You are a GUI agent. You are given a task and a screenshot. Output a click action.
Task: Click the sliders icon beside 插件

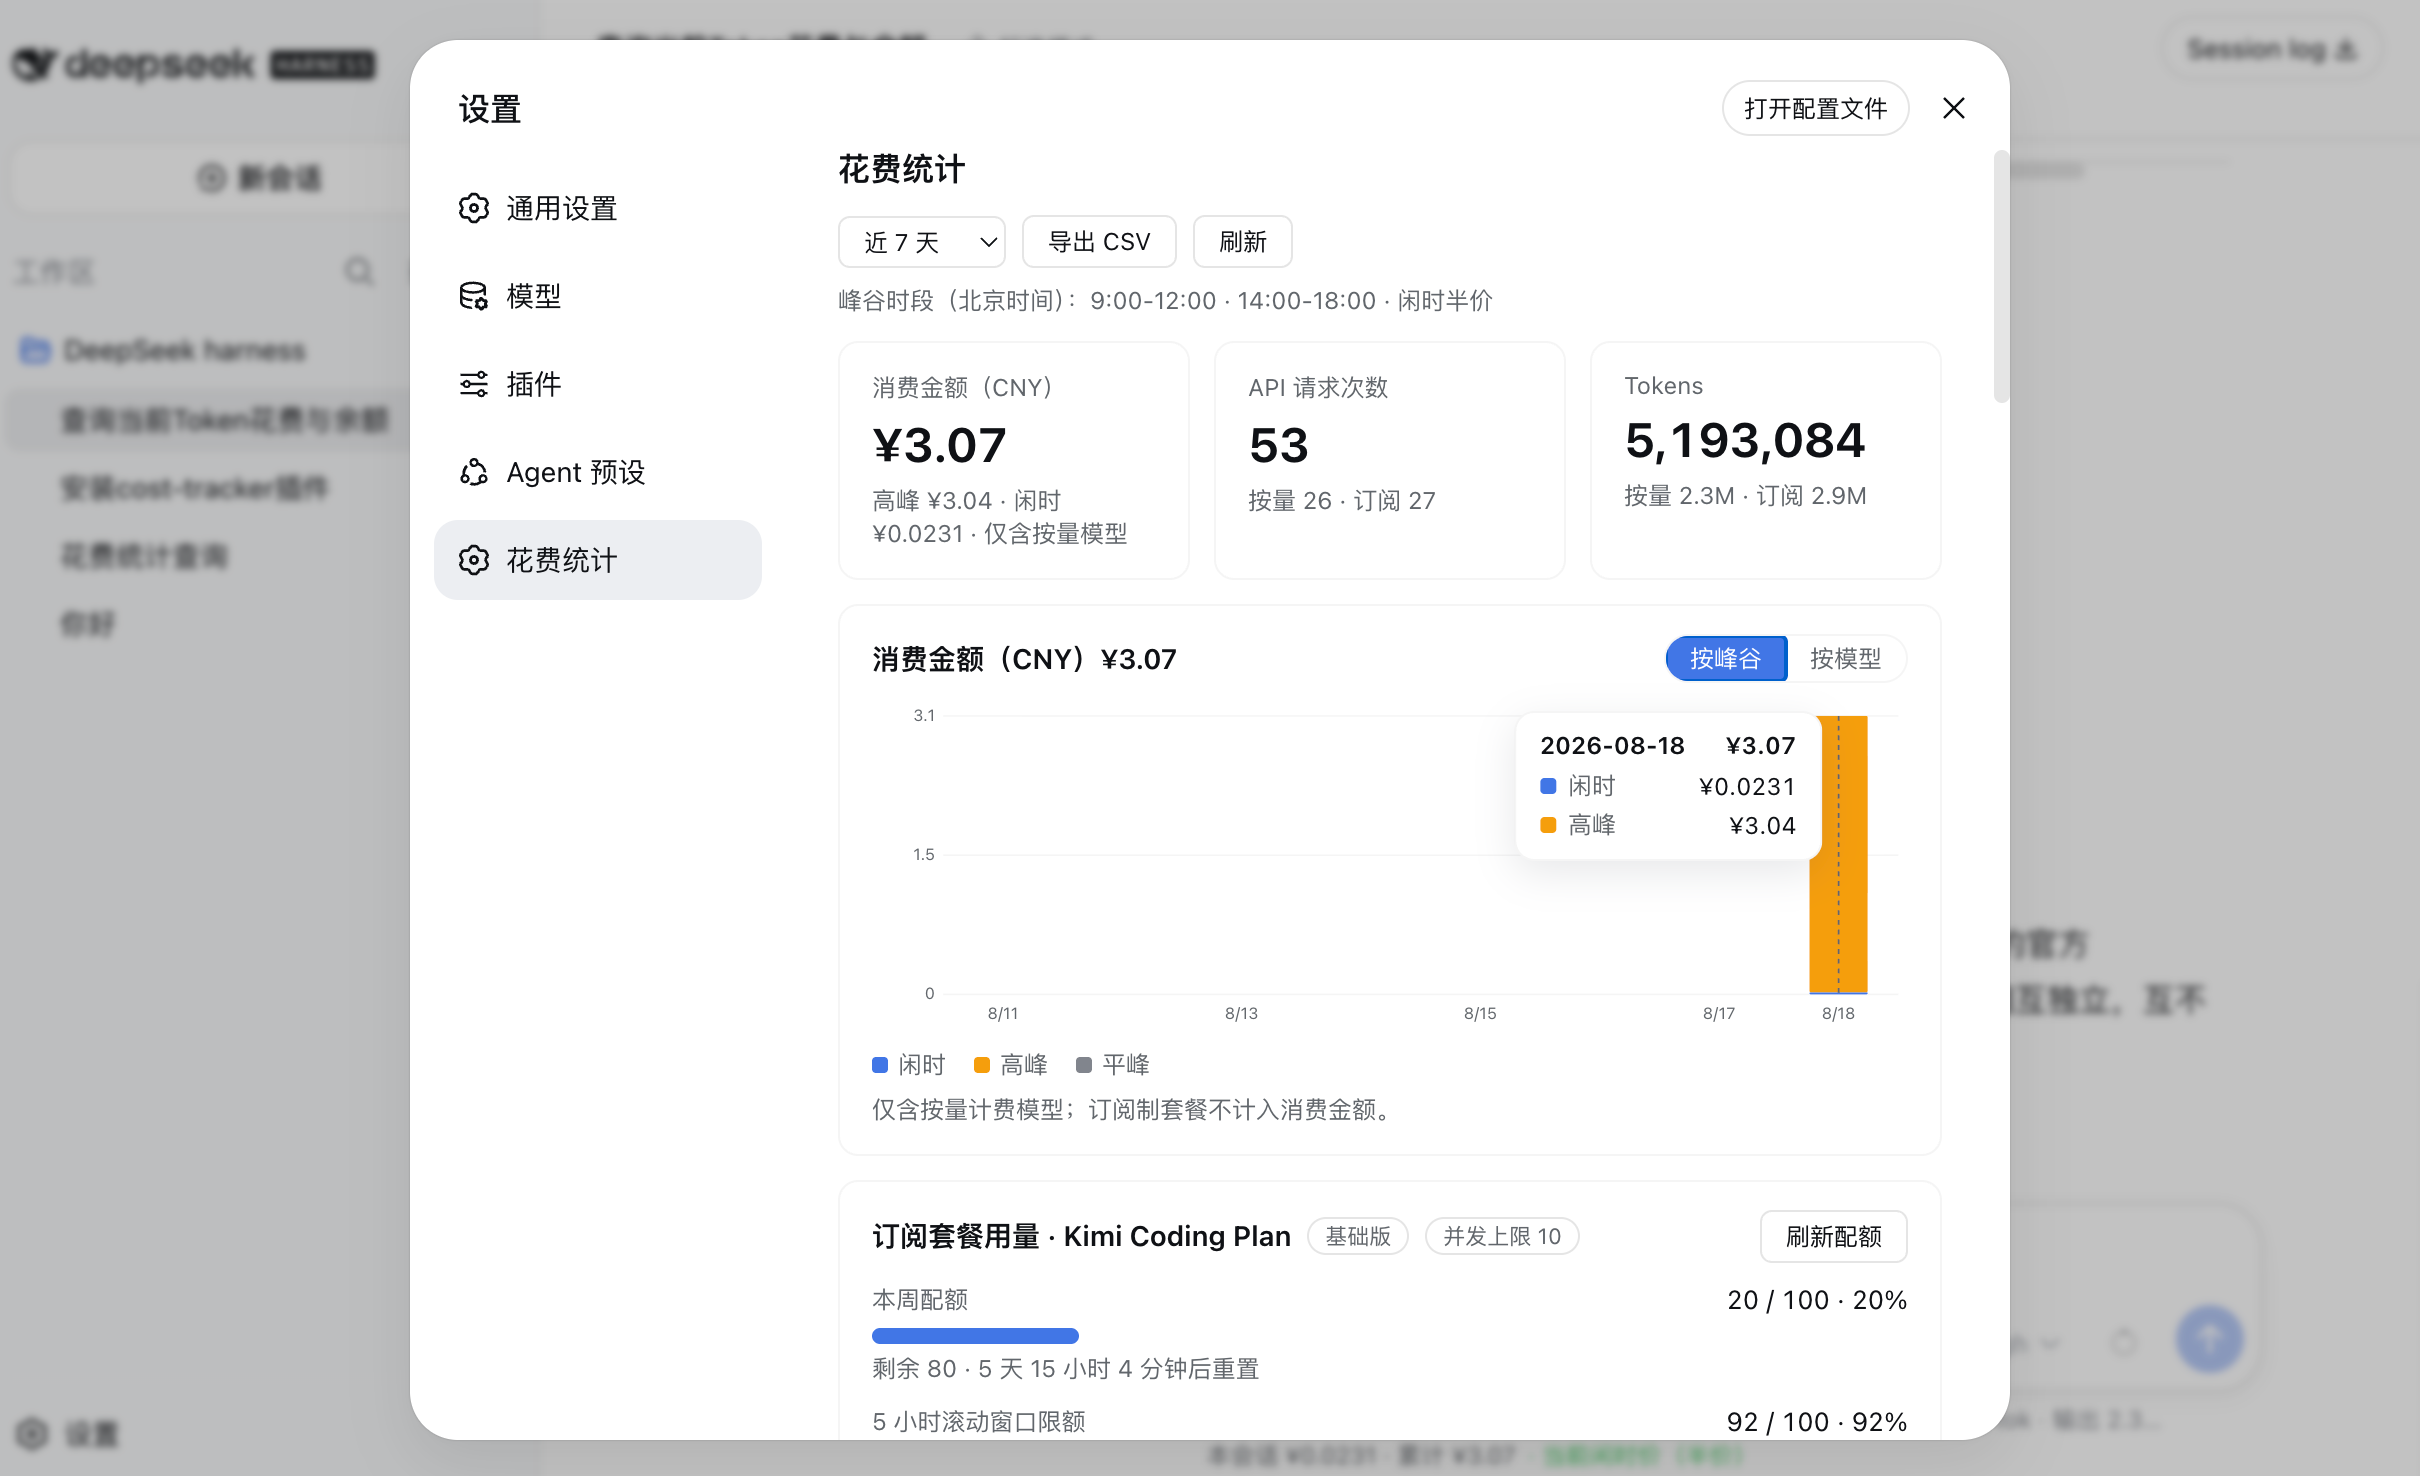pyautogui.click(x=474, y=384)
